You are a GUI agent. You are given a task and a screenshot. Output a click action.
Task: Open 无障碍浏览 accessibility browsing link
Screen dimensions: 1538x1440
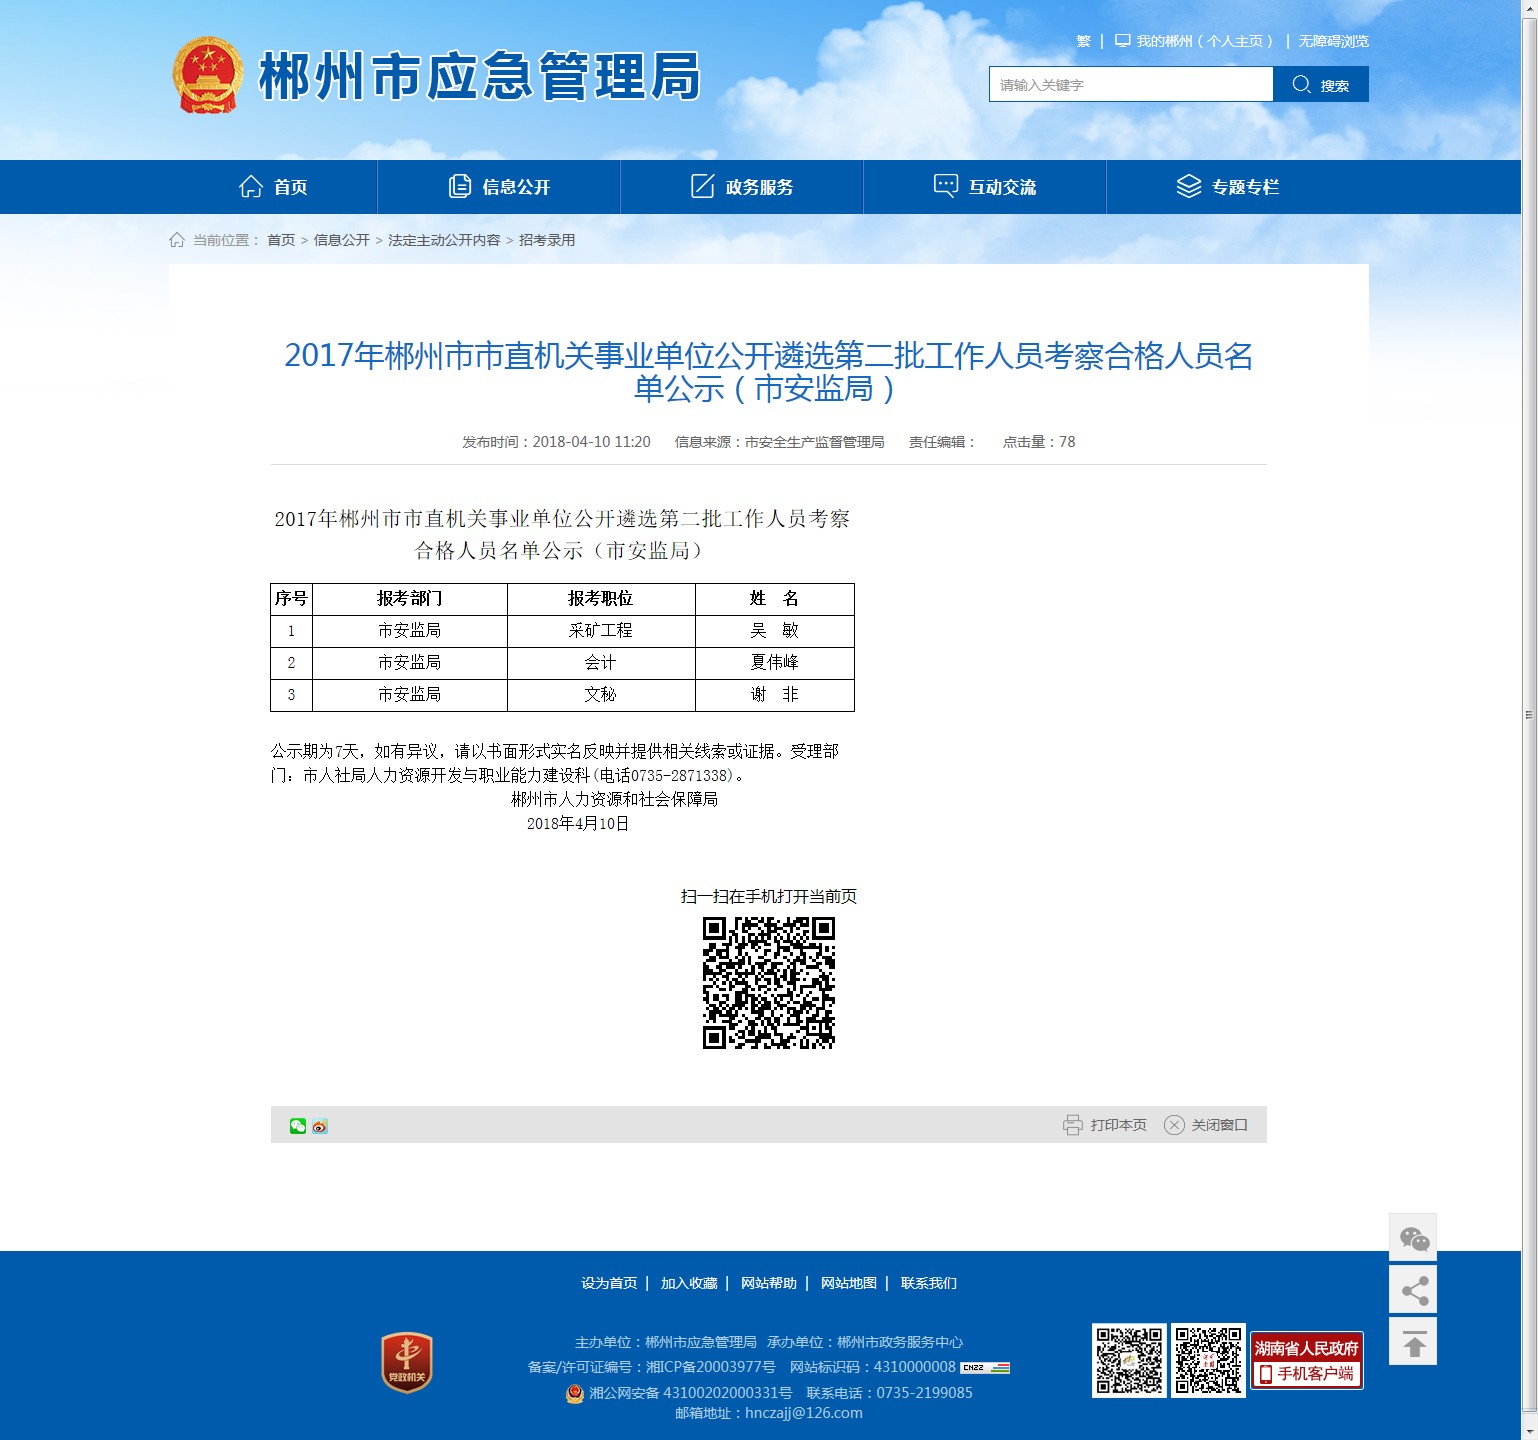(x=1333, y=41)
